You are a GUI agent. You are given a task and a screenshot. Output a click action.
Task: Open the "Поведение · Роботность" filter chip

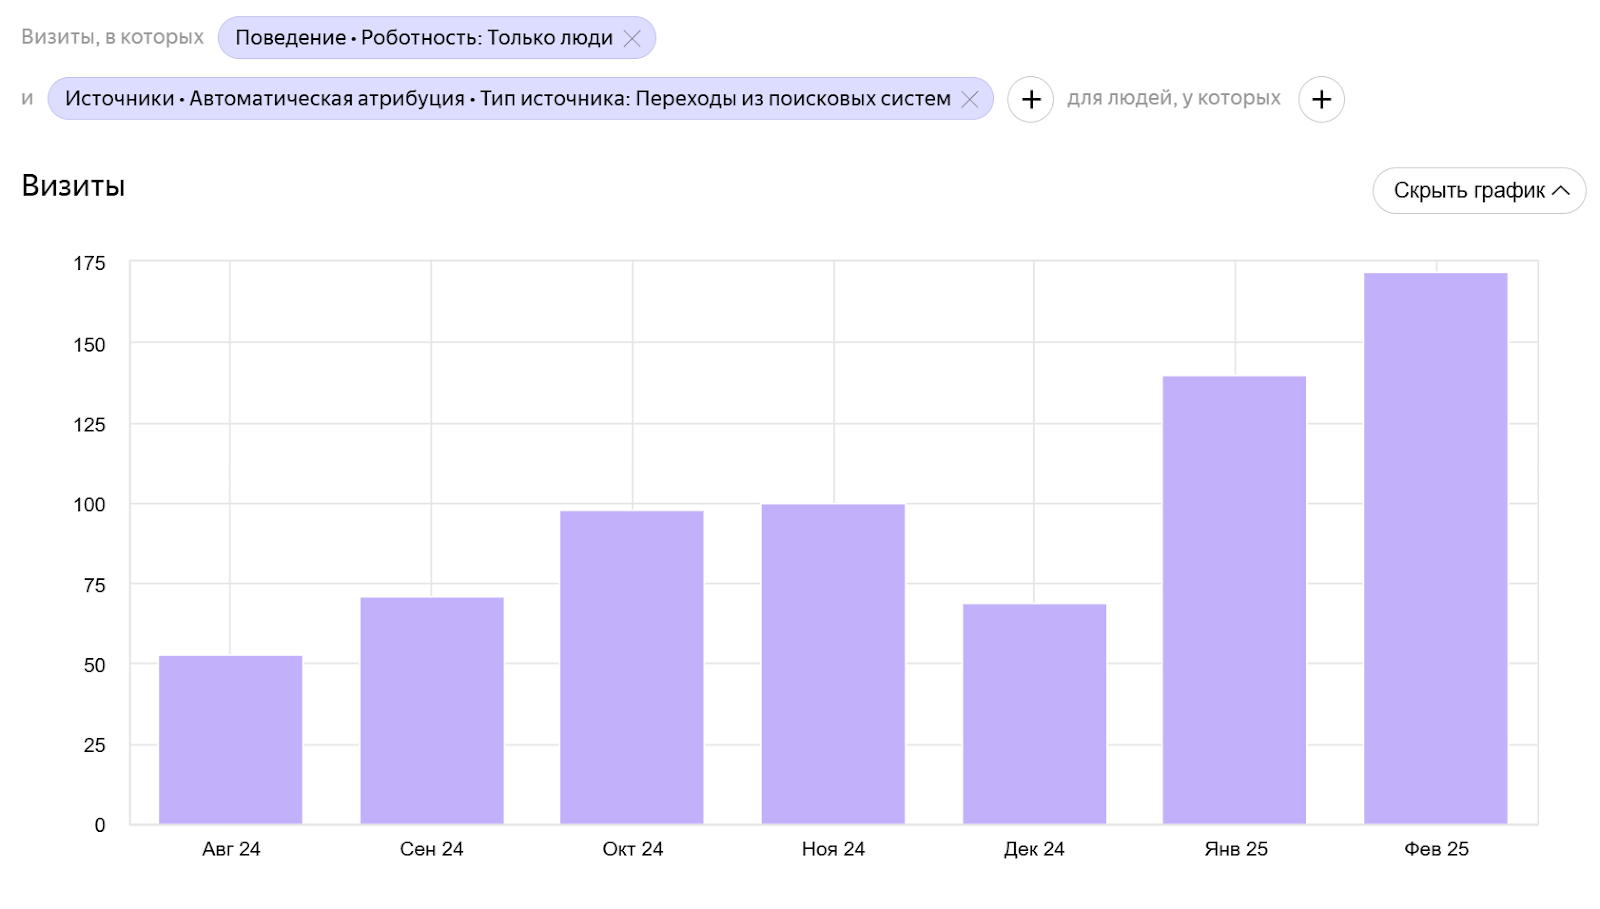point(424,38)
